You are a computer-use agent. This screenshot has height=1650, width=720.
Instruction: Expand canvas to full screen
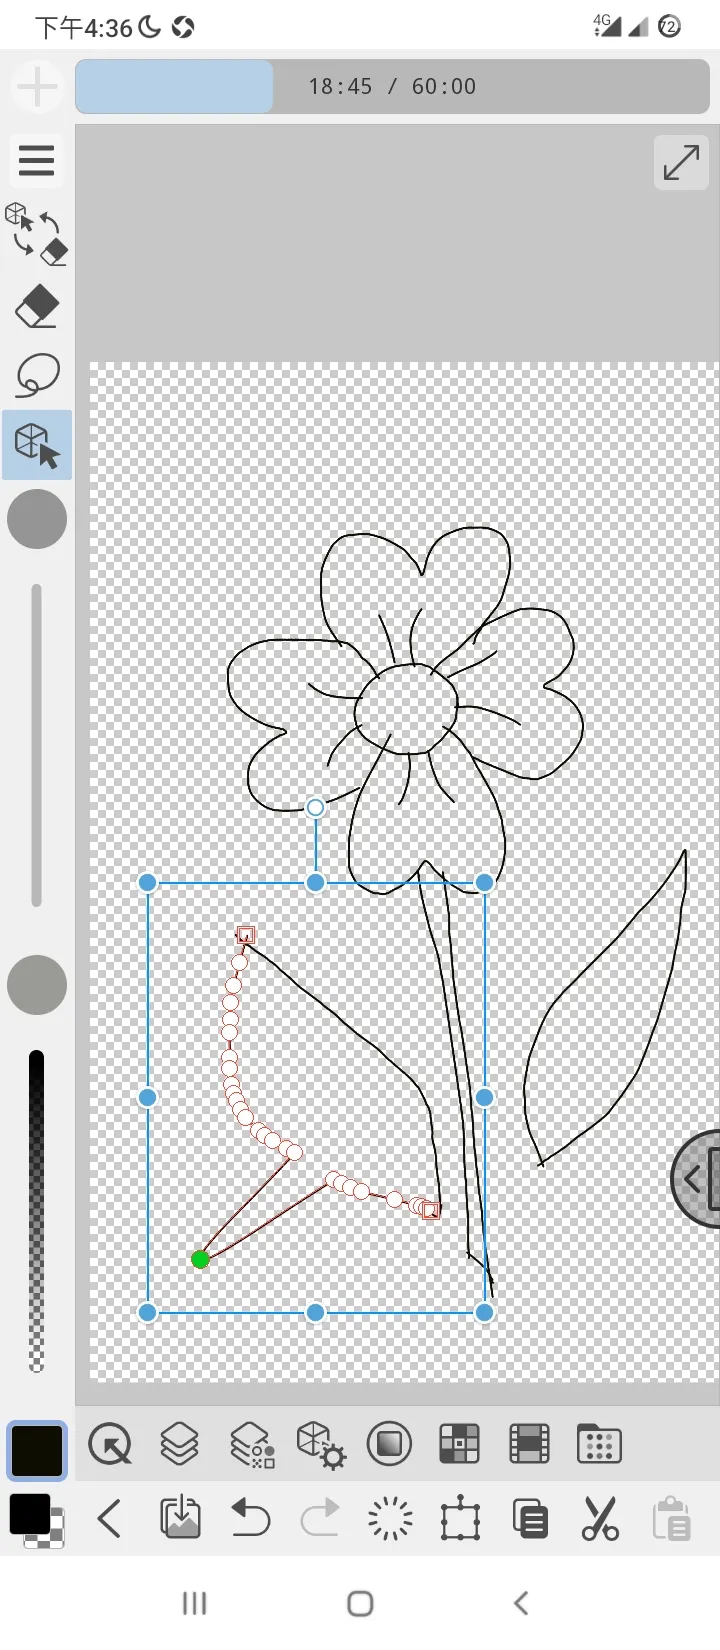pyautogui.click(x=681, y=161)
